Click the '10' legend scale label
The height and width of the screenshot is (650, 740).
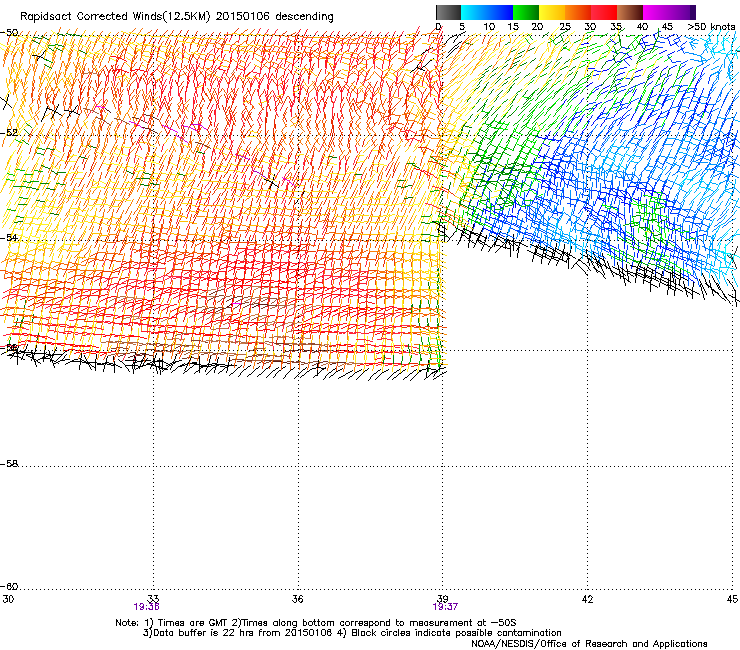coord(489,27)
